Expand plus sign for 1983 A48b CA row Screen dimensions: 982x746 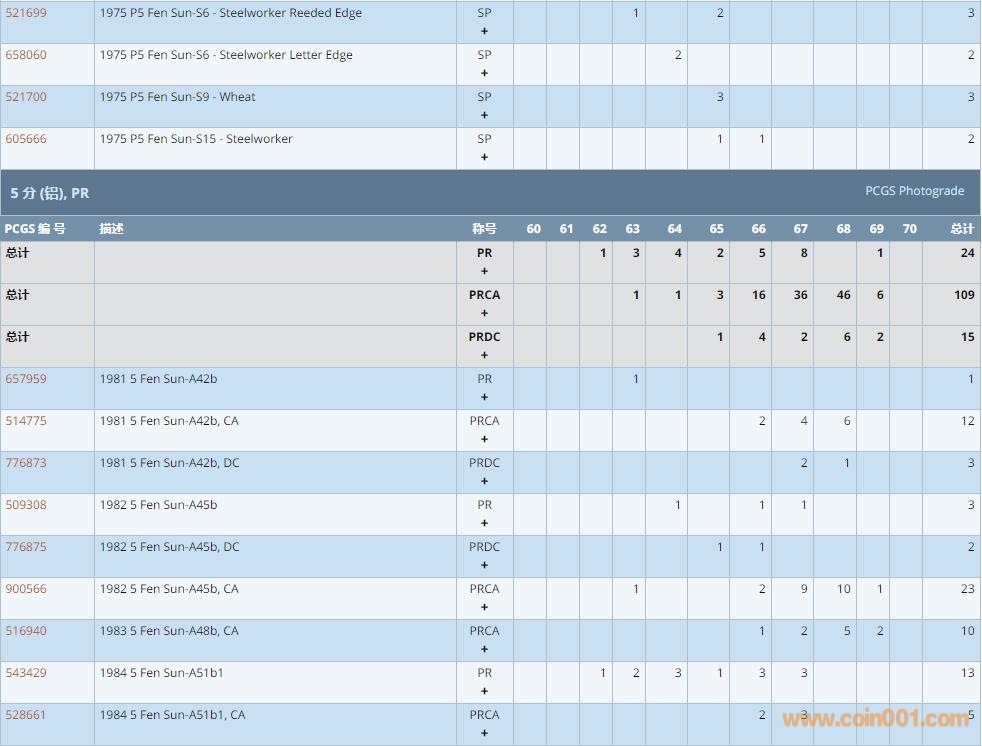click(485, 649)
